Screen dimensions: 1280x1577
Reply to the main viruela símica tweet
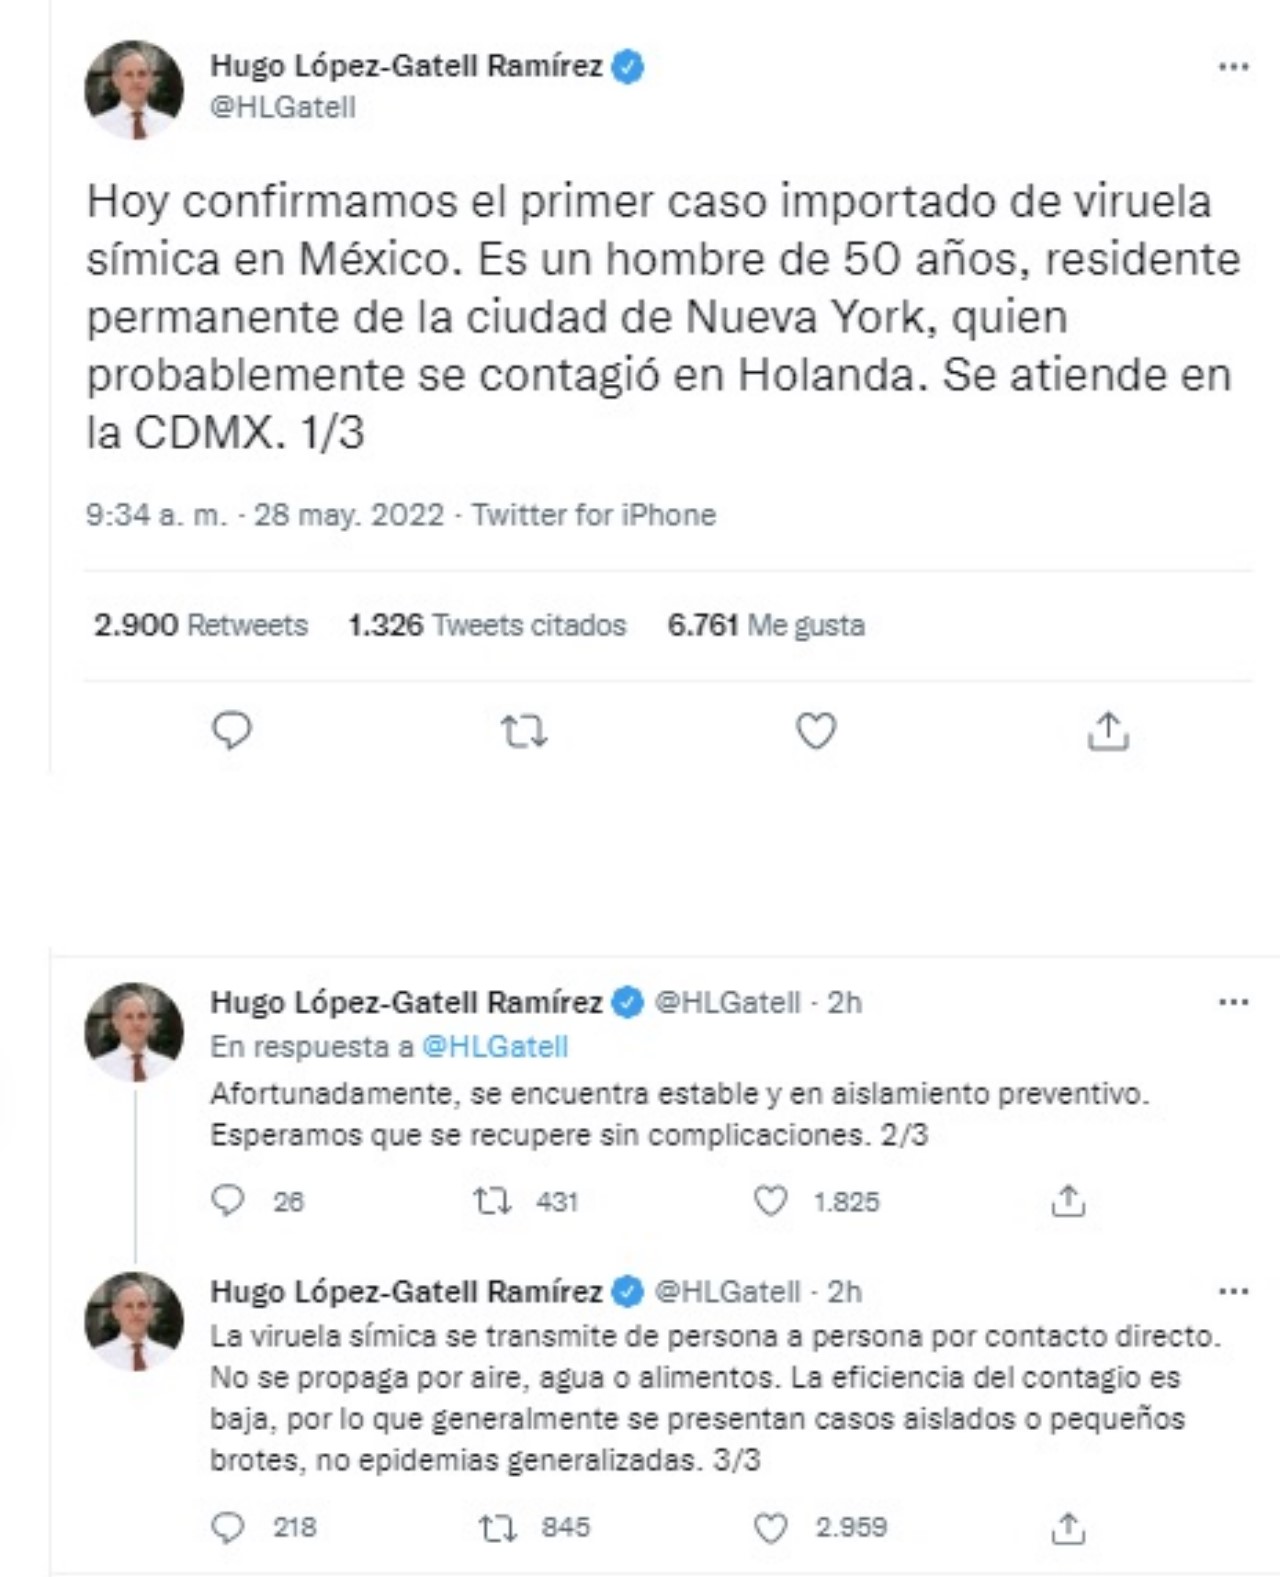coord(232,731)
